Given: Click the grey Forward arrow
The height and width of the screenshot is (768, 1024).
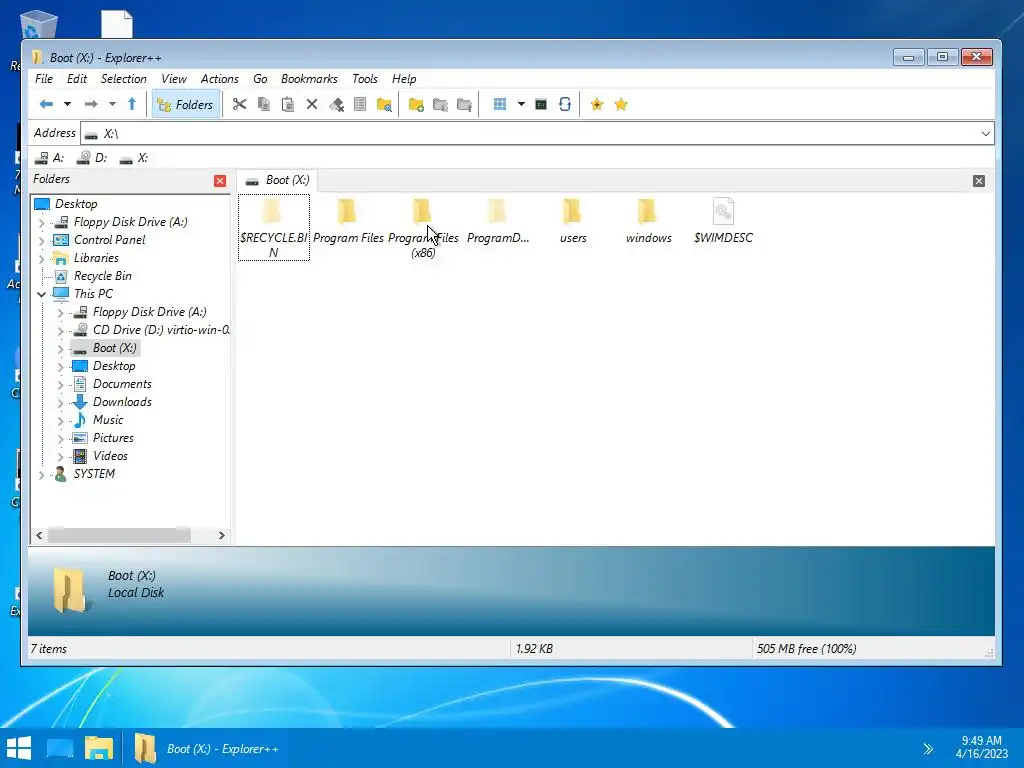Looking at the screenshot, I should coord(91,104).
